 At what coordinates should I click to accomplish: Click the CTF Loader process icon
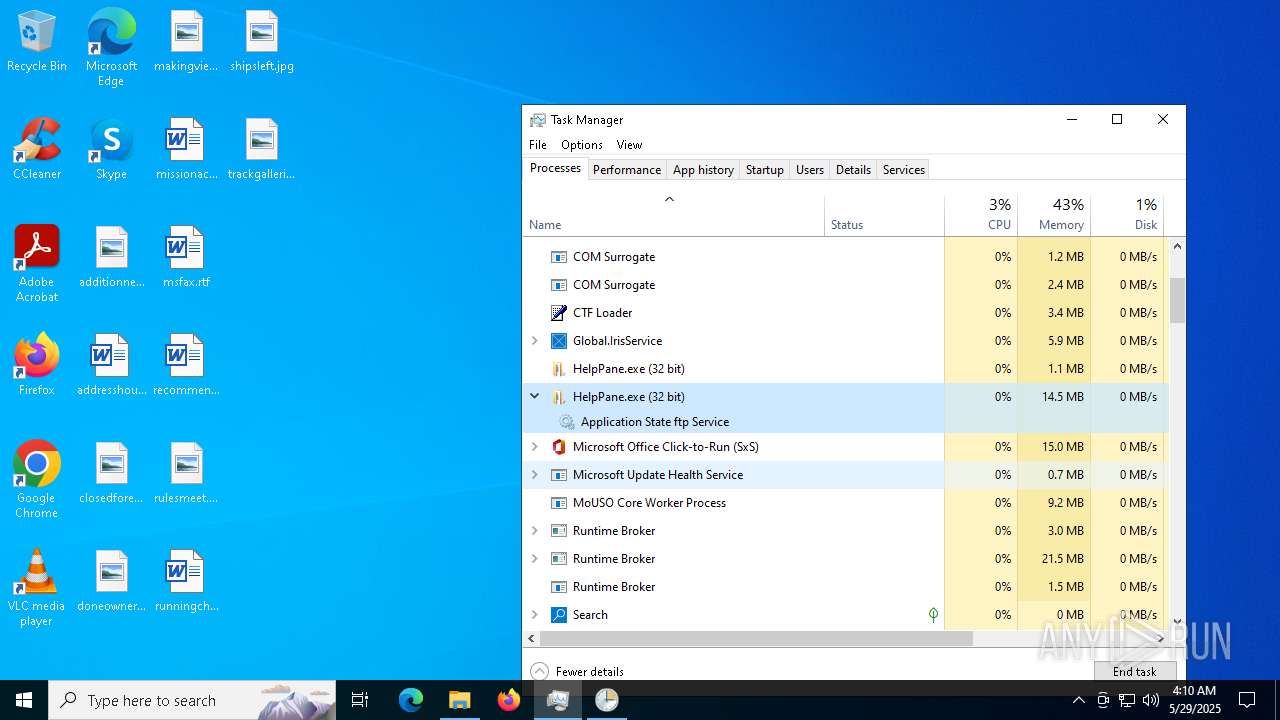coord(559,313)
